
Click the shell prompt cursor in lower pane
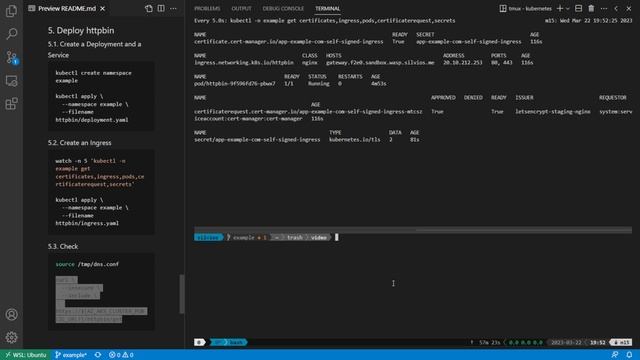(x=336, y=237)
